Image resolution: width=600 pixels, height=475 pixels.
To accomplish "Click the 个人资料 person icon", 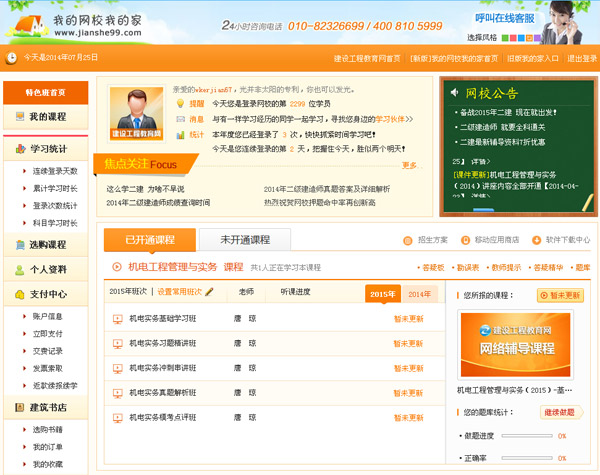I will coord(20,269).
